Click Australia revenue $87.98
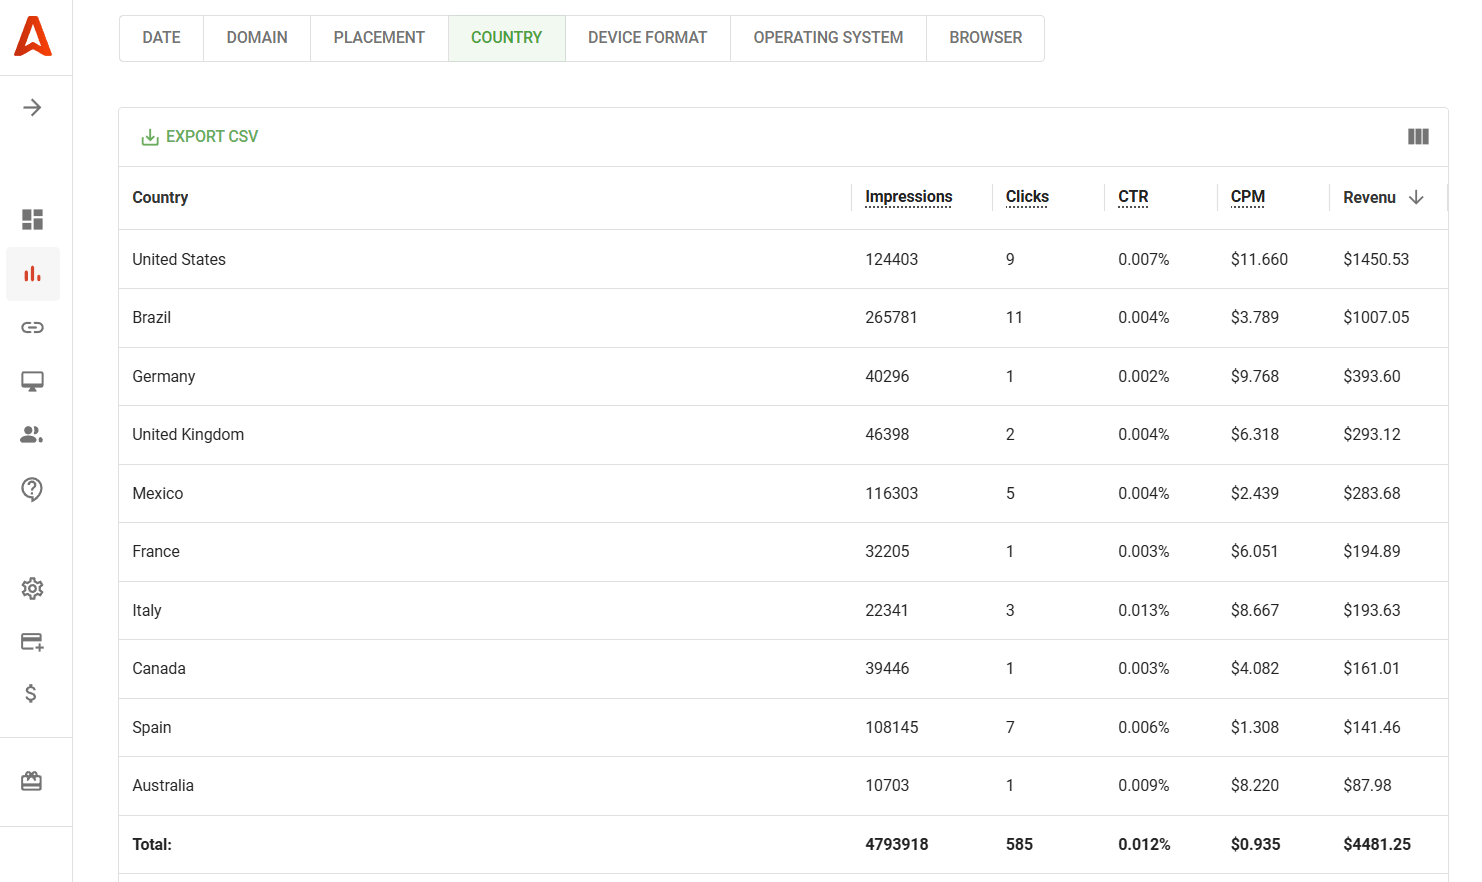 pyautogui.click(x=1367, y=785)
